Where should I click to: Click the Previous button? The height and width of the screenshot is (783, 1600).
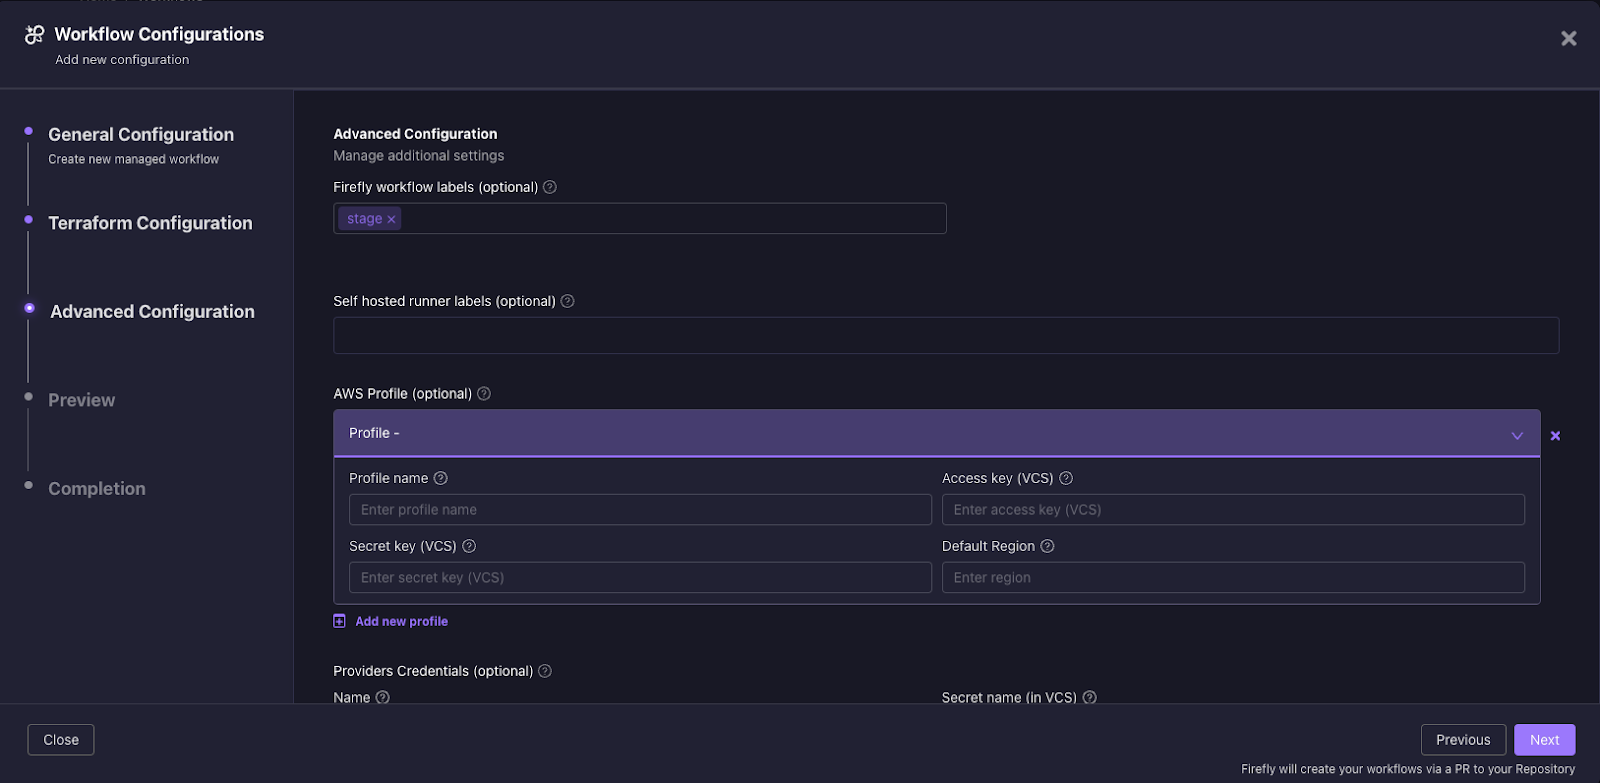(x=1463, y=740)
